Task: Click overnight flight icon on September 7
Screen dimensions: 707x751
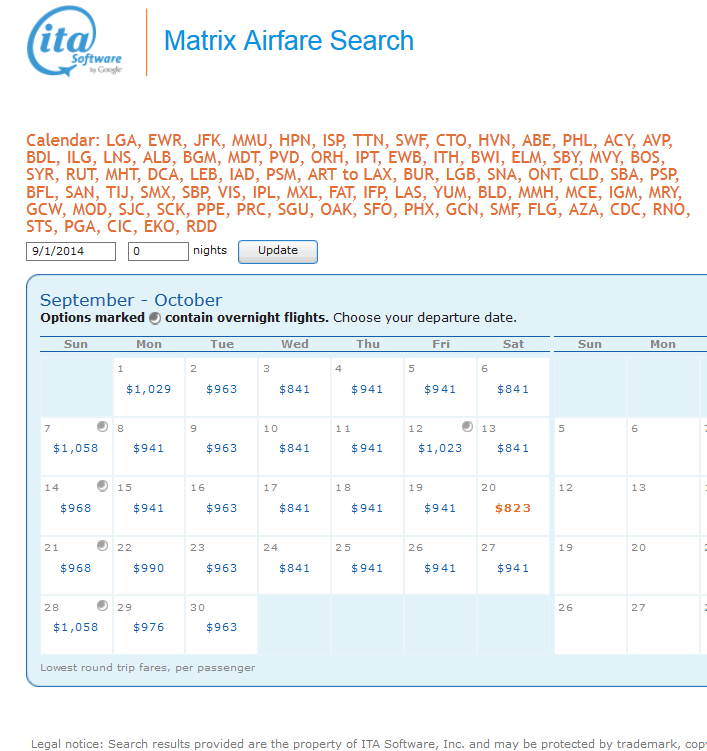Action: [102, 427]
